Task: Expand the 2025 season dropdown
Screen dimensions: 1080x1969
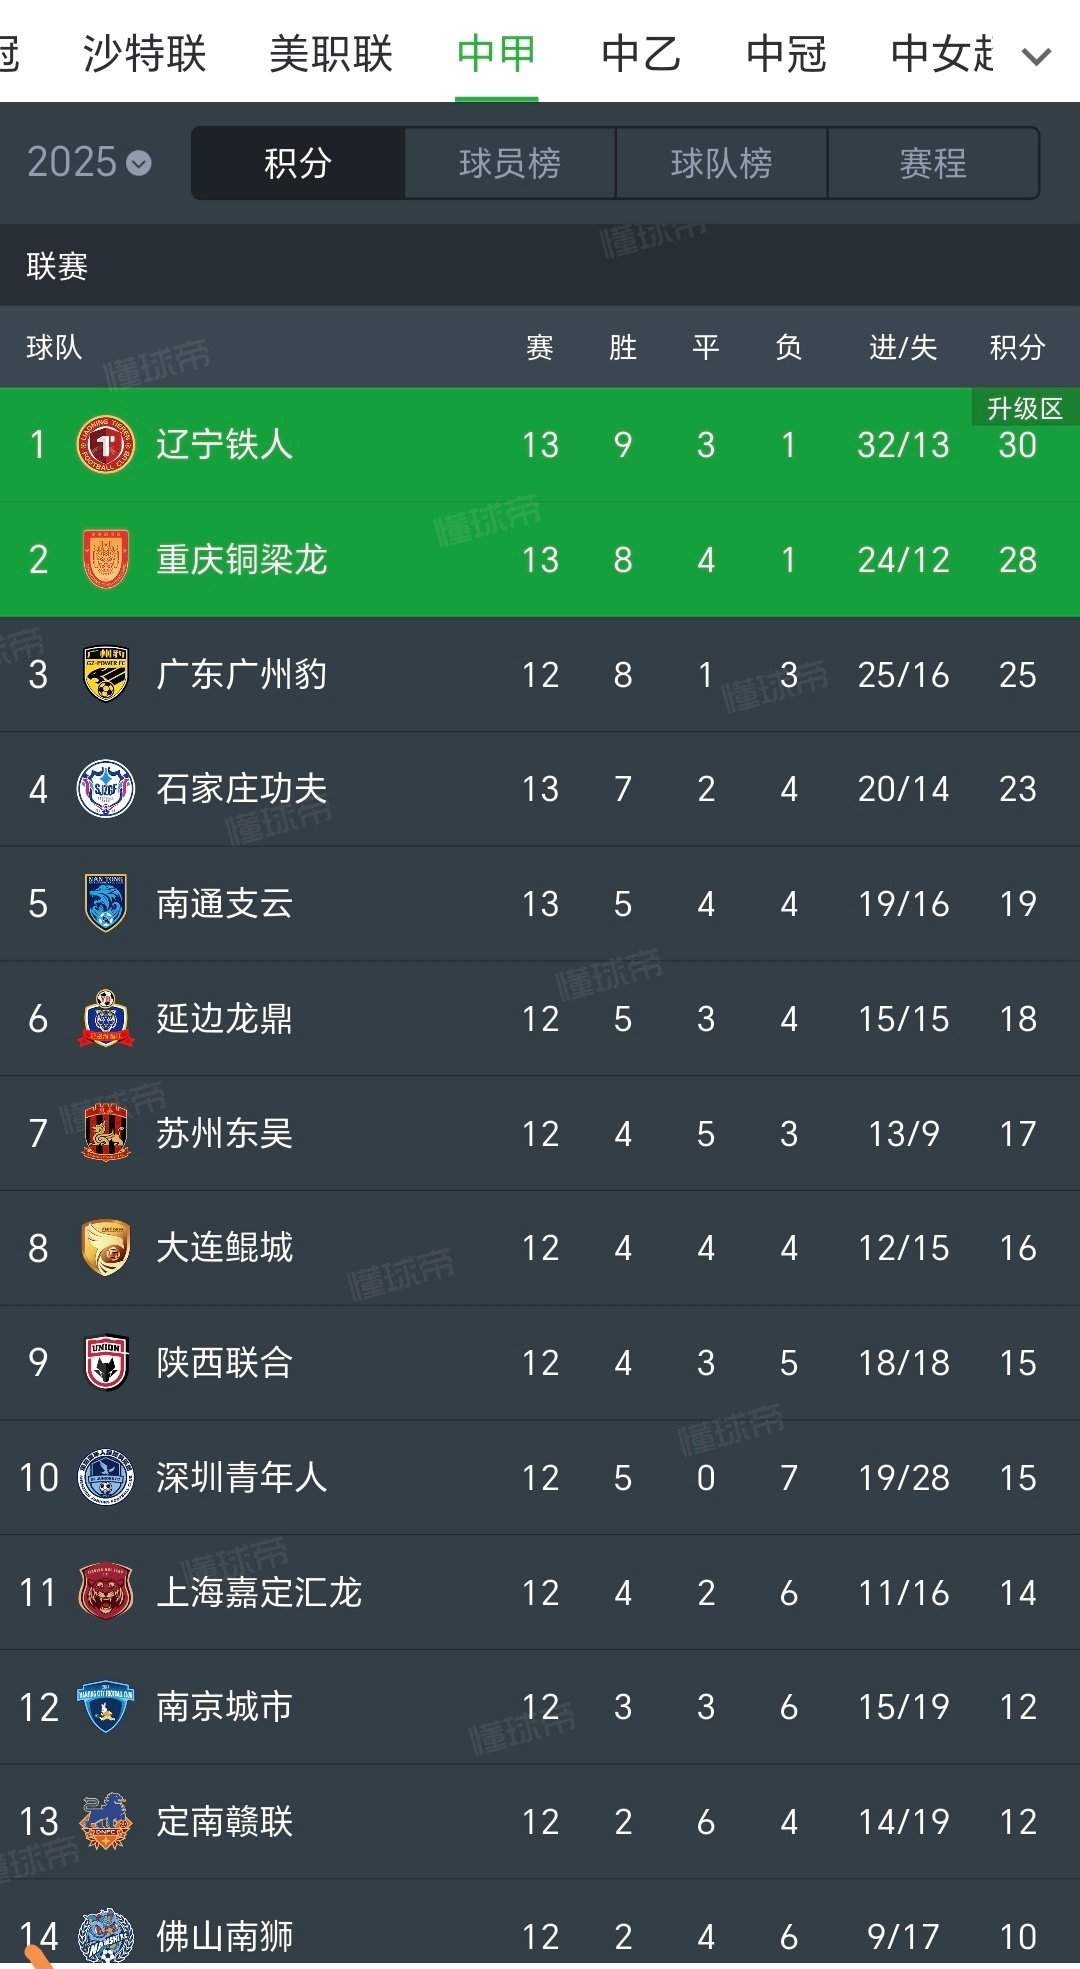Action: (89, 162)
